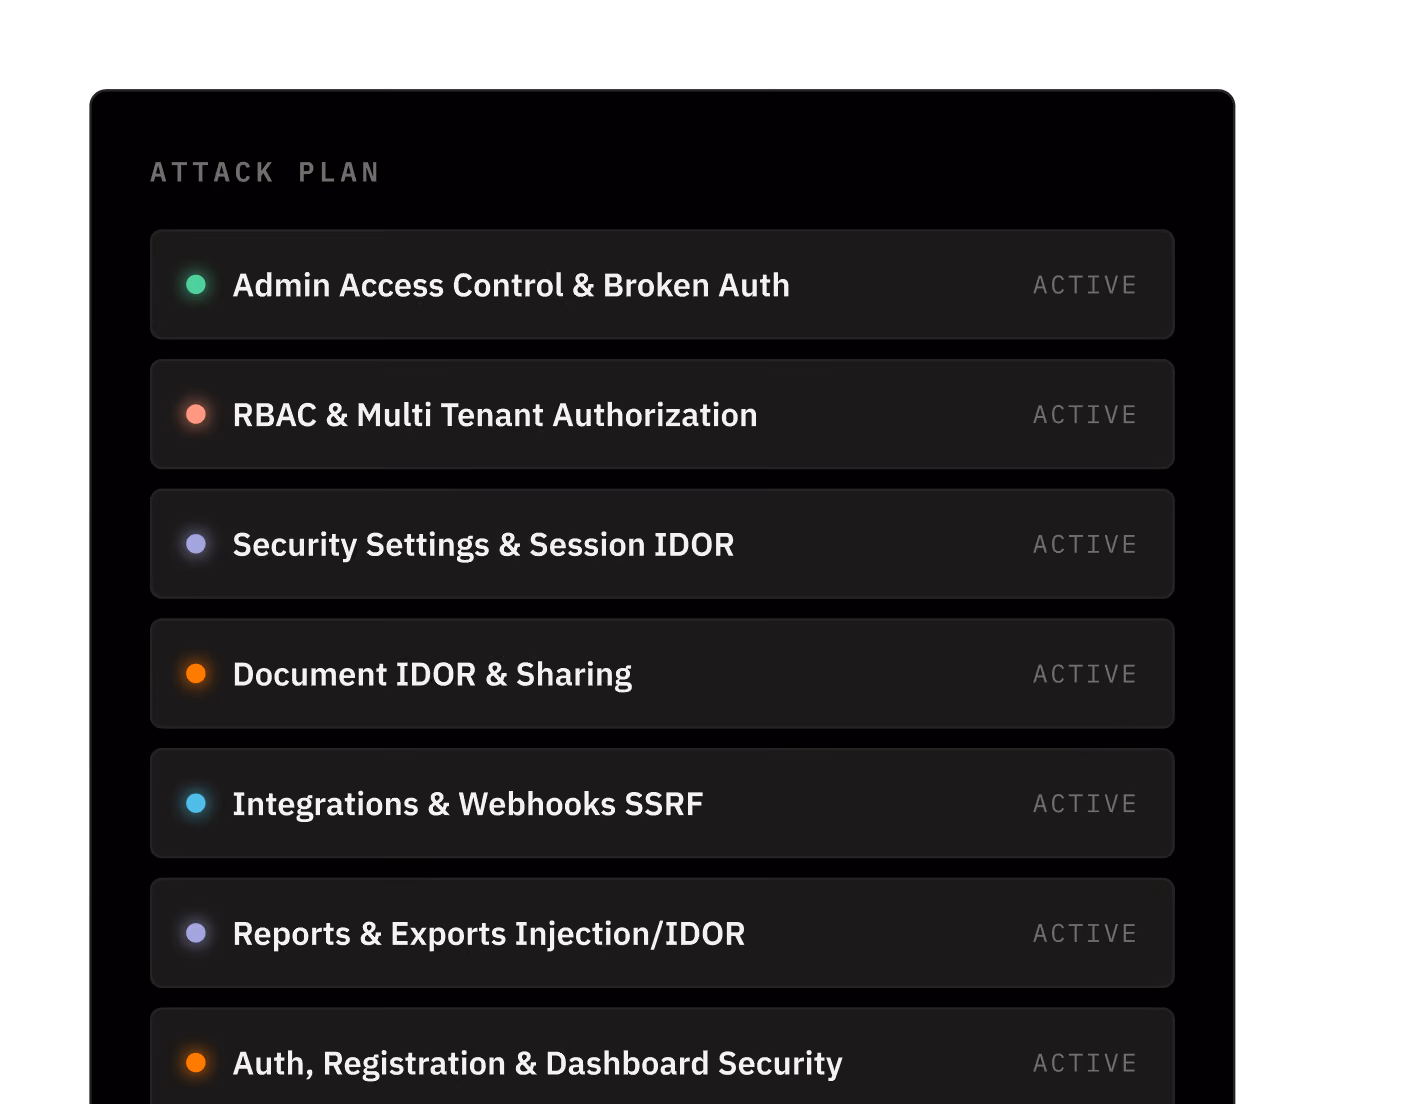Click ACTIVE label on Auth, Registration row
1406x1104 pixels.
point(1085,1063)
